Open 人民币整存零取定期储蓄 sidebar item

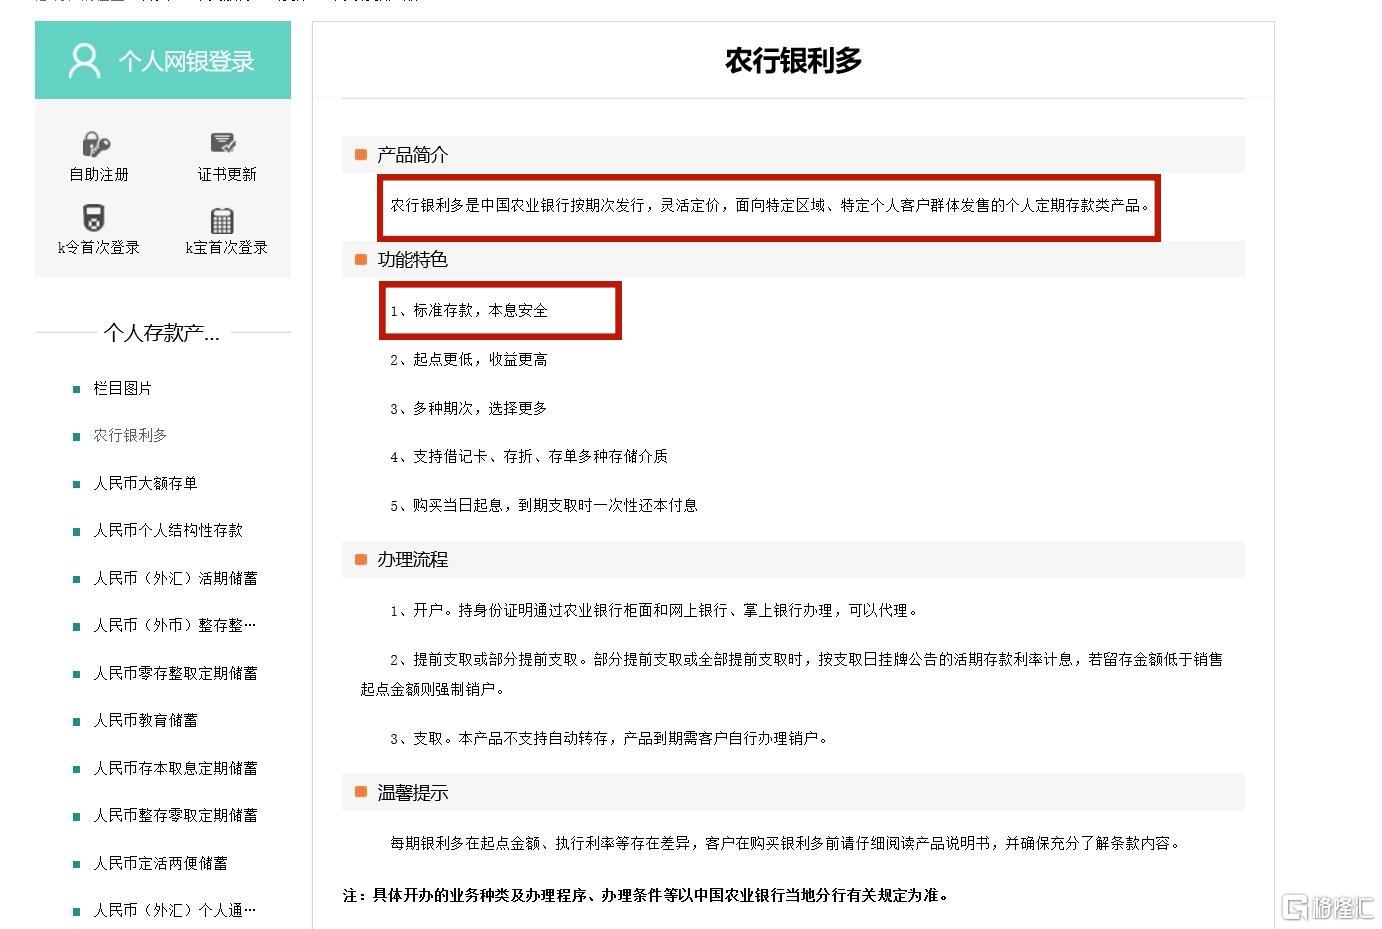(x=175, y=815)
